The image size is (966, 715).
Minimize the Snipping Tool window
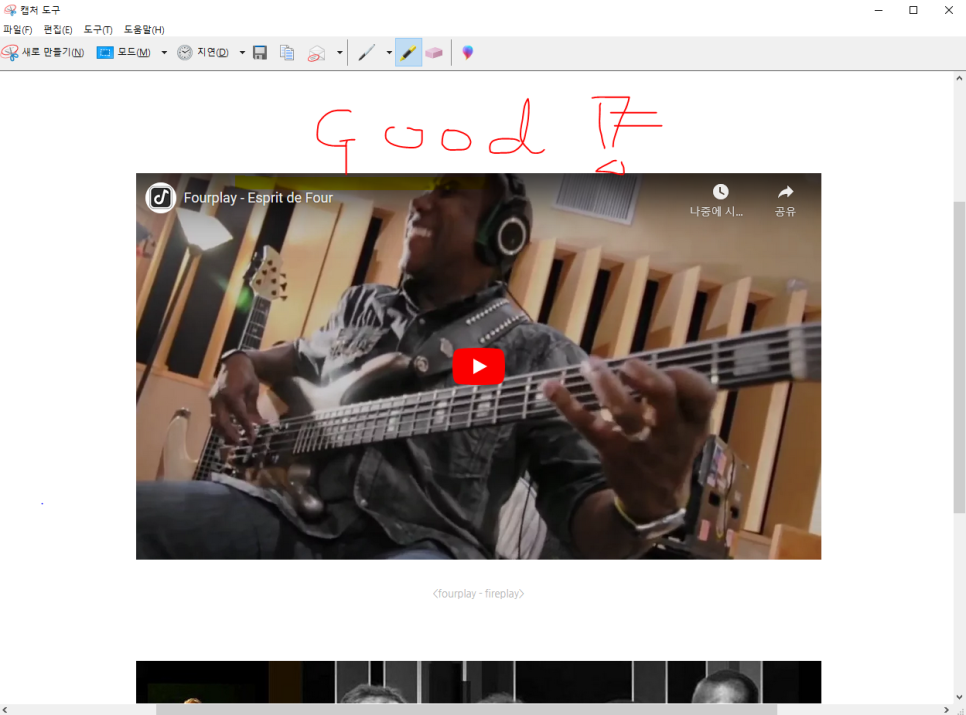click(x=879, y=10)
